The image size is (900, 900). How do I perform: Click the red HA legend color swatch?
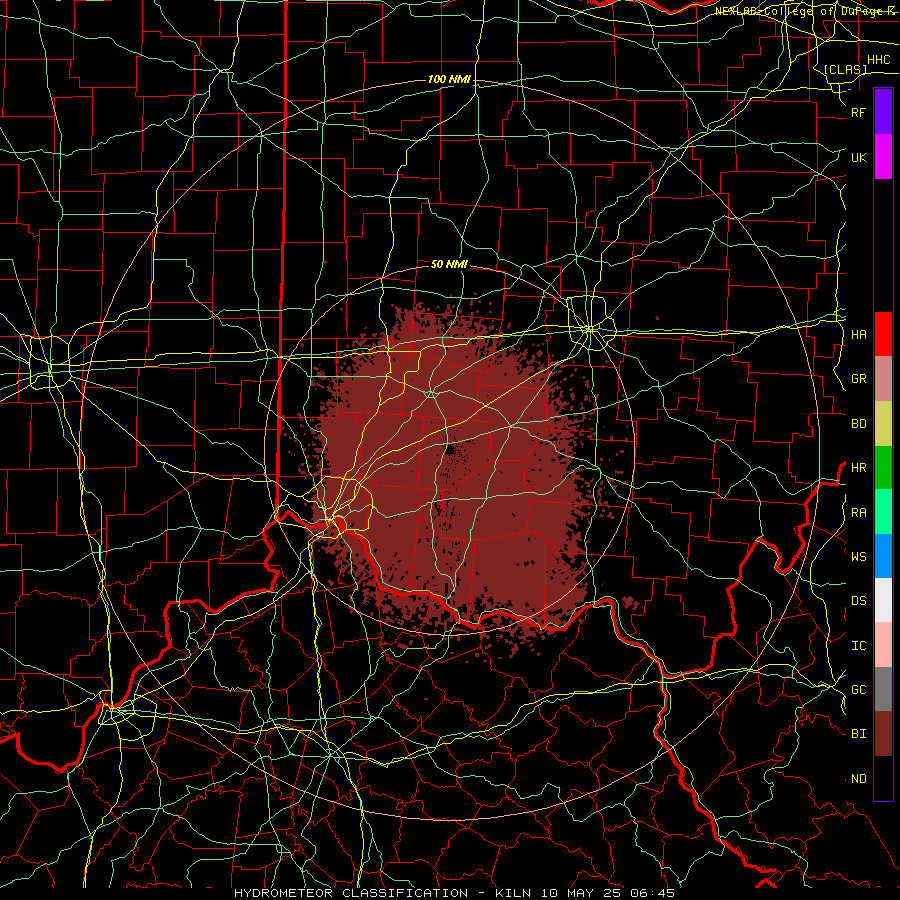tap(883, 334)
